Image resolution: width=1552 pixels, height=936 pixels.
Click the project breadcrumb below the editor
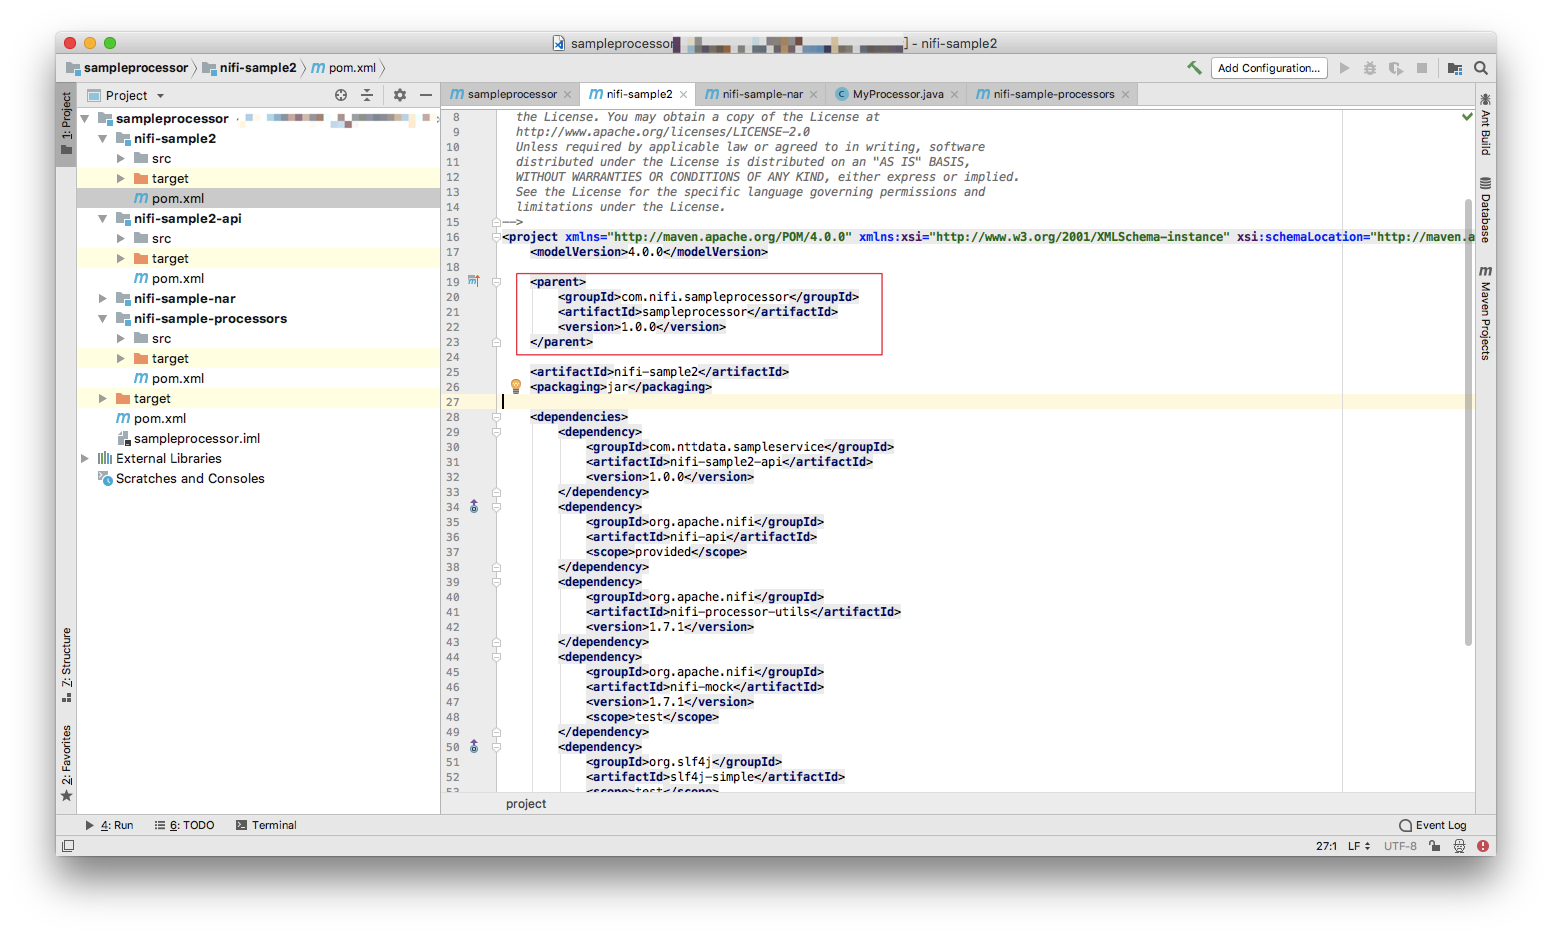526,804
